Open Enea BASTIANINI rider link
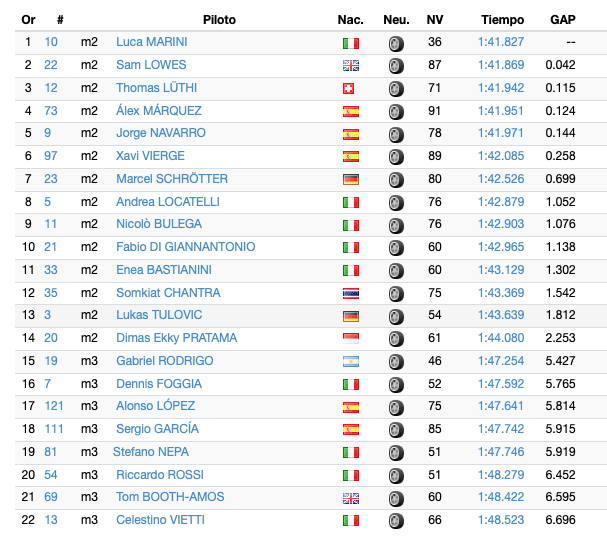 [x=164, y=270]
